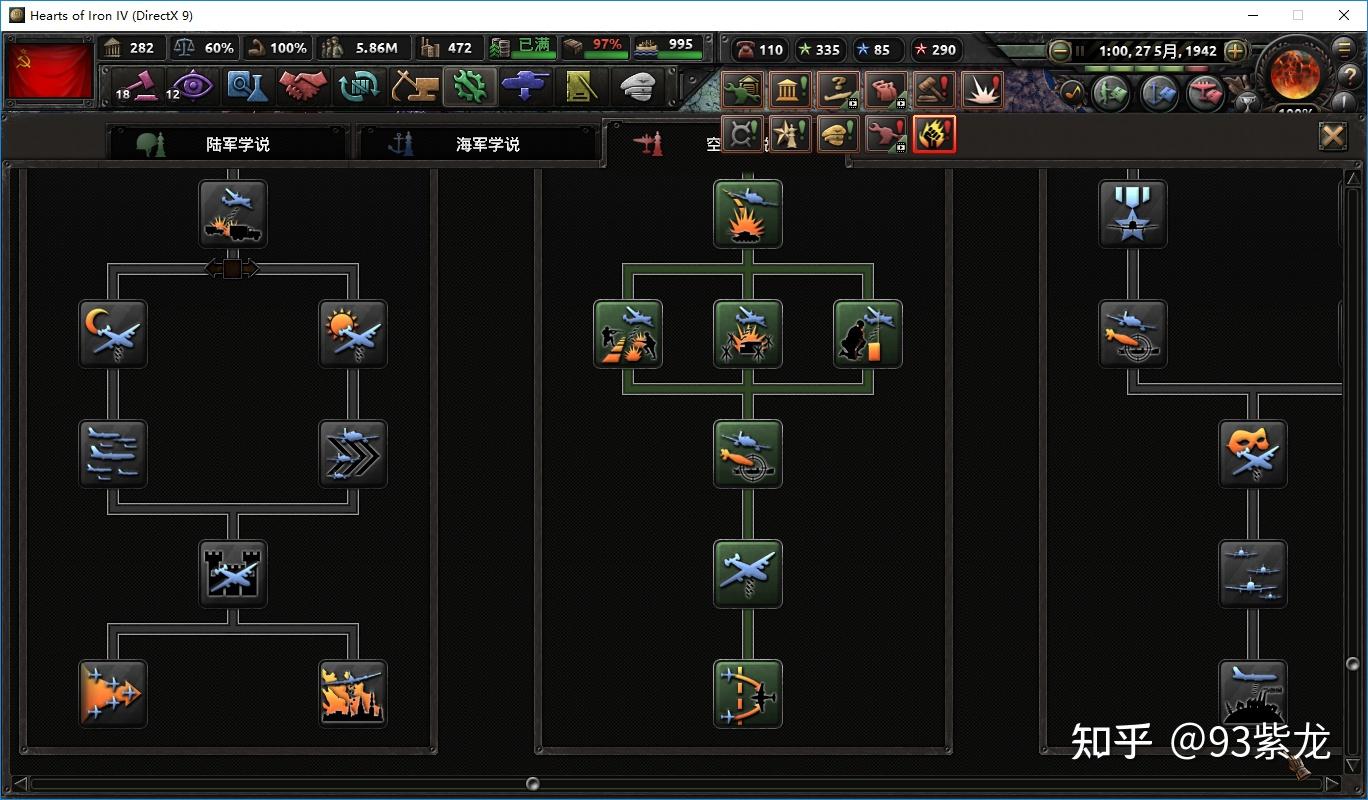Select the plane-with-chevrons doctrine
Image resolution: width=1368 pixels, height=800 pixels.
353,454
